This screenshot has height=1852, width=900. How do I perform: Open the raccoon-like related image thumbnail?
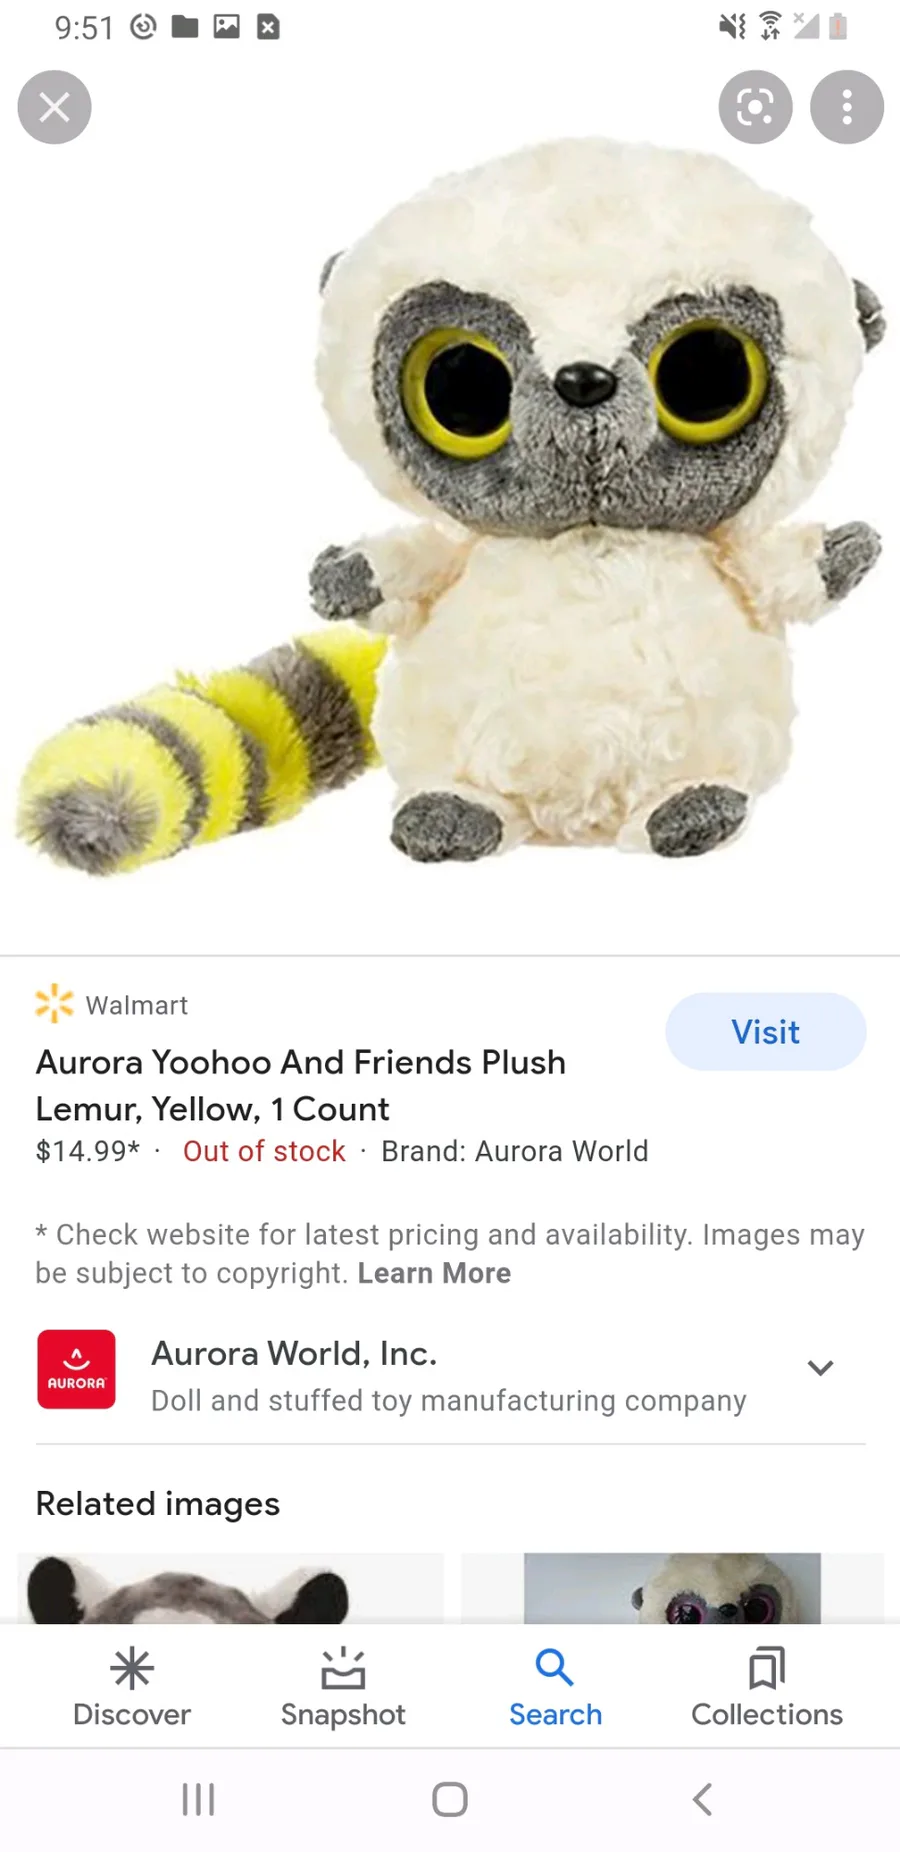click(230, 1588)
